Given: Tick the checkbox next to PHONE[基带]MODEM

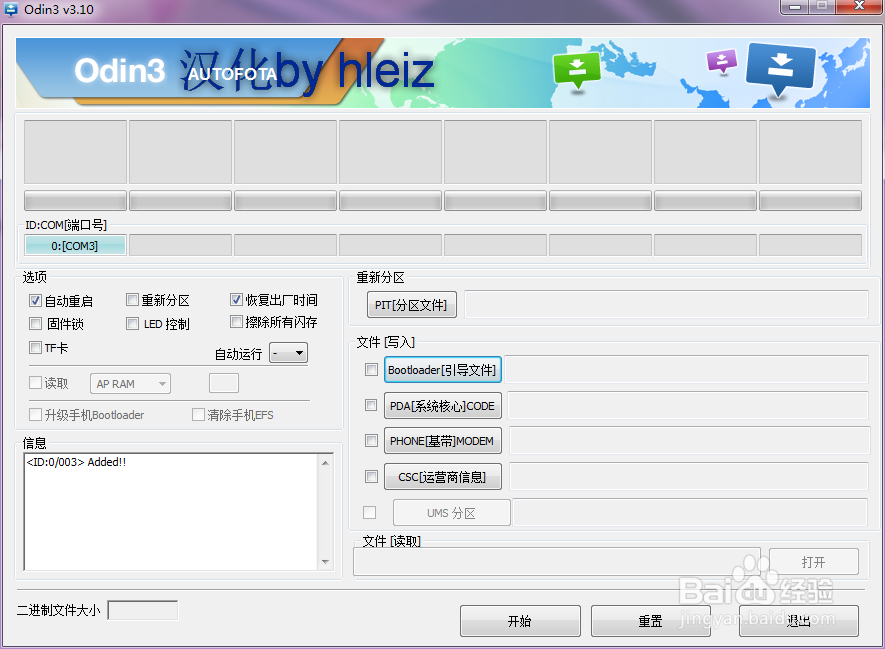Looking at the screenshot, I should pos(371,441).
